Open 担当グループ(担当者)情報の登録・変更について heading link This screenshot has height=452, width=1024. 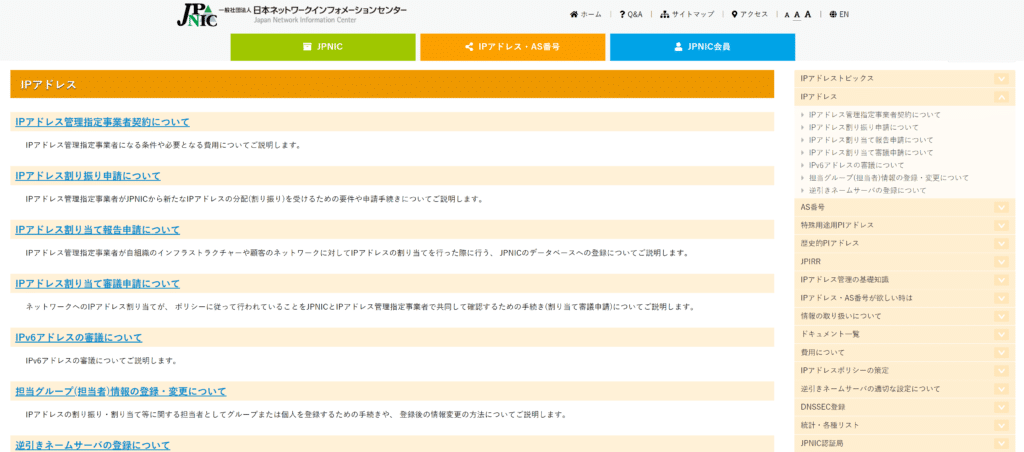(x=121, y=391)
